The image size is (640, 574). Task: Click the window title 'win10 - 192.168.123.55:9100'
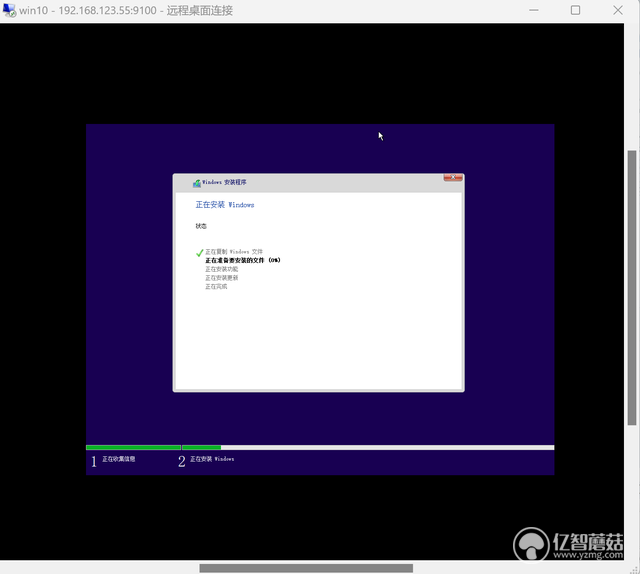tap(88, 10)
